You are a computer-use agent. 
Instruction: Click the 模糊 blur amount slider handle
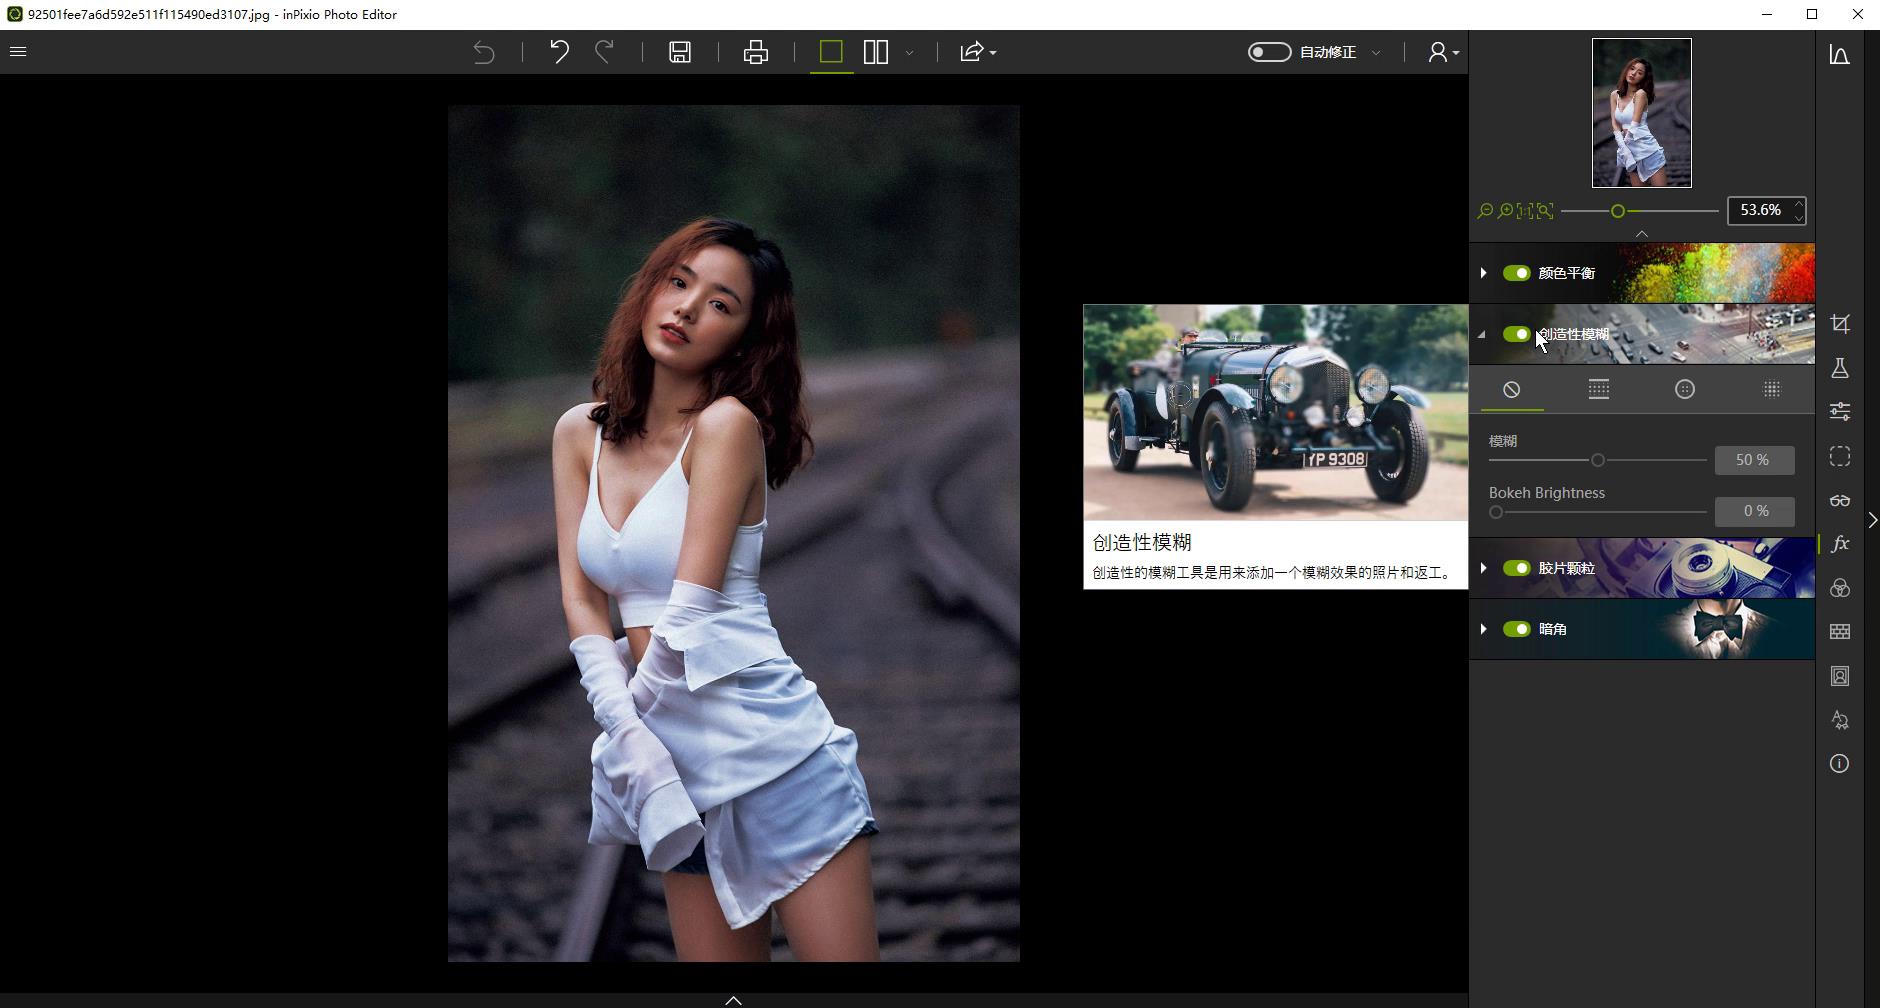[1598, 460]
